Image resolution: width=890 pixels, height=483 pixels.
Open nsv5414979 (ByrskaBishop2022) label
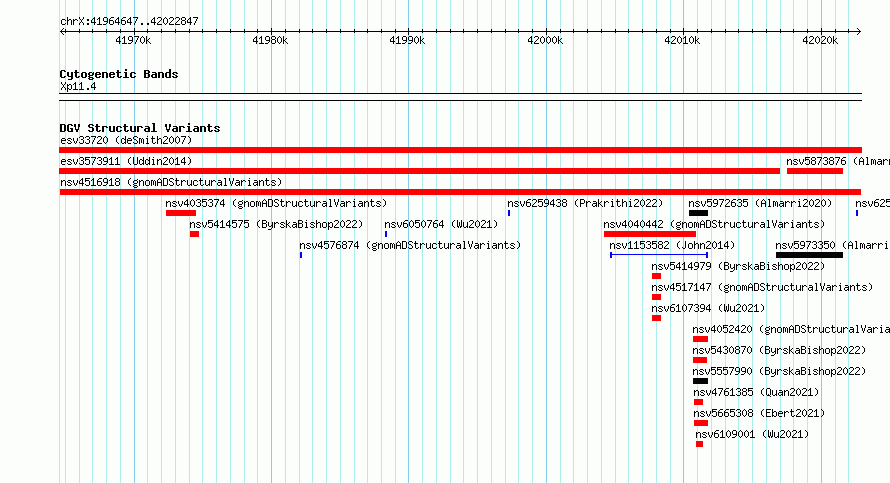pos(738,266)
